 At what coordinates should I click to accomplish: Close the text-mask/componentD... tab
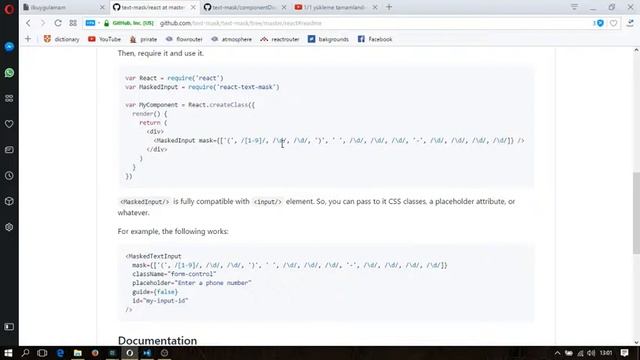tap(284, 7)
